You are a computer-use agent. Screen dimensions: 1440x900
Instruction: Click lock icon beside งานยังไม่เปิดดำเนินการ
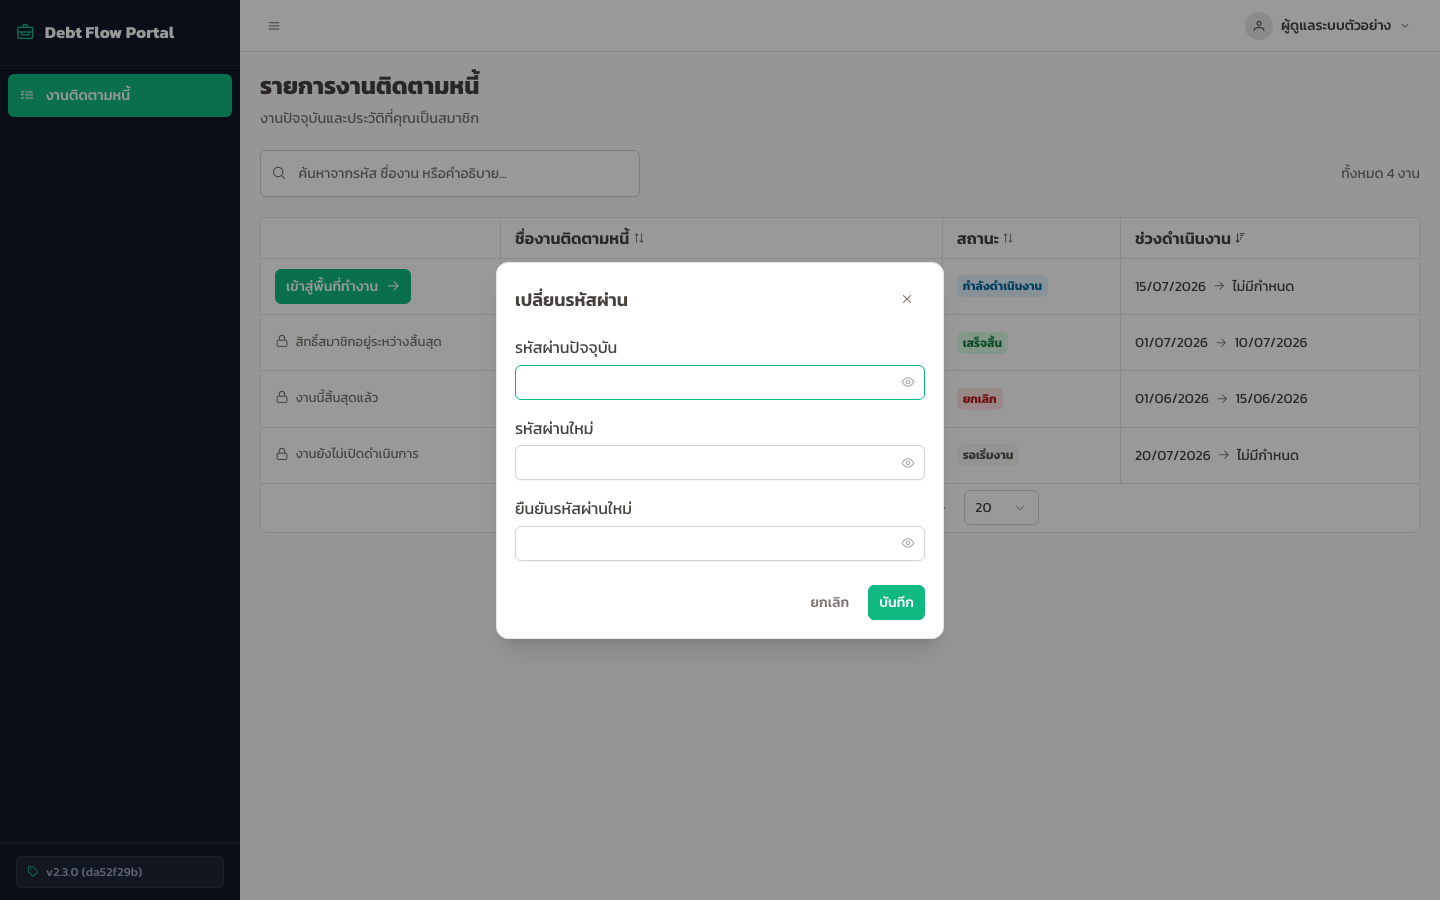coord(282,453)
